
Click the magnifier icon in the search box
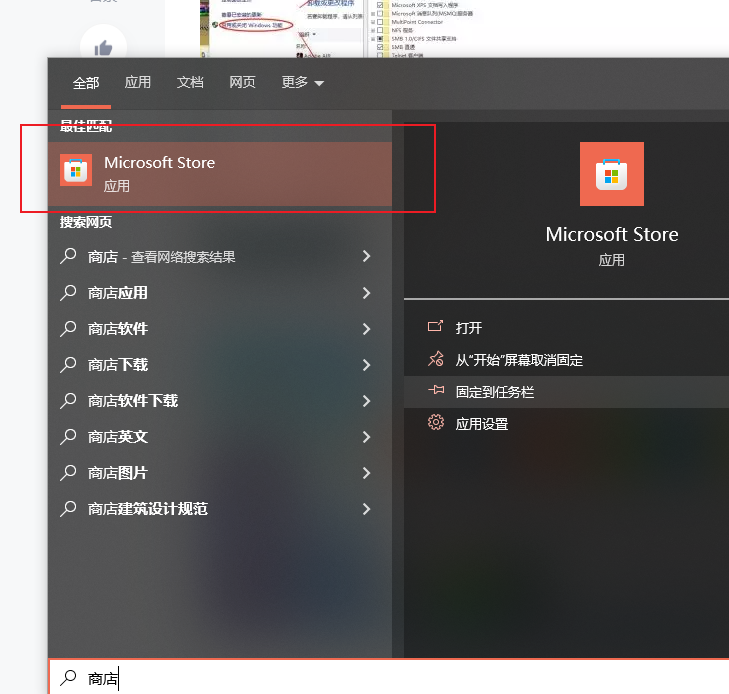point(68,677)
